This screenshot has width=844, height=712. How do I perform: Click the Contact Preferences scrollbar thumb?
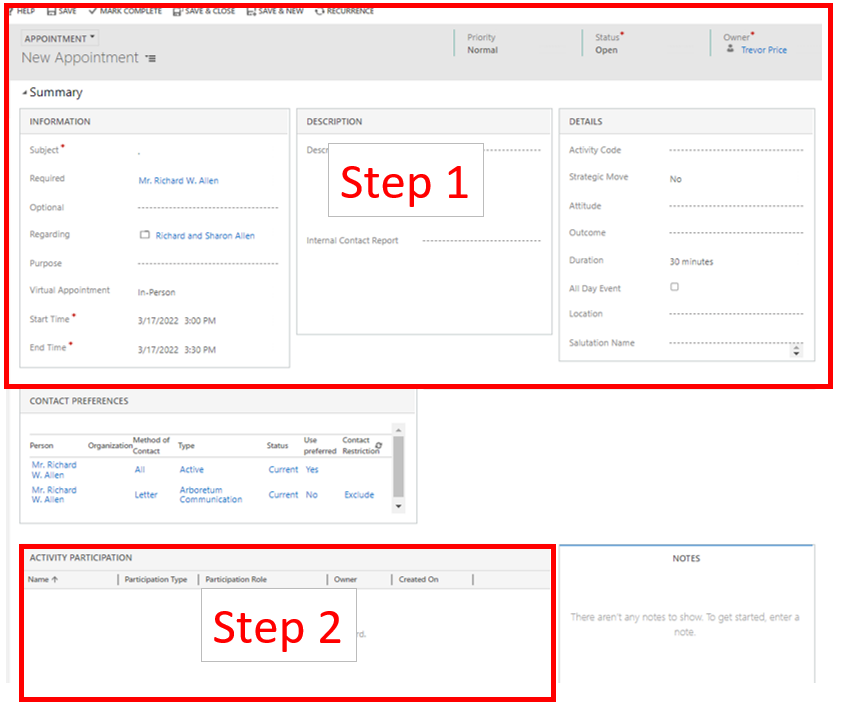(398, 467)
